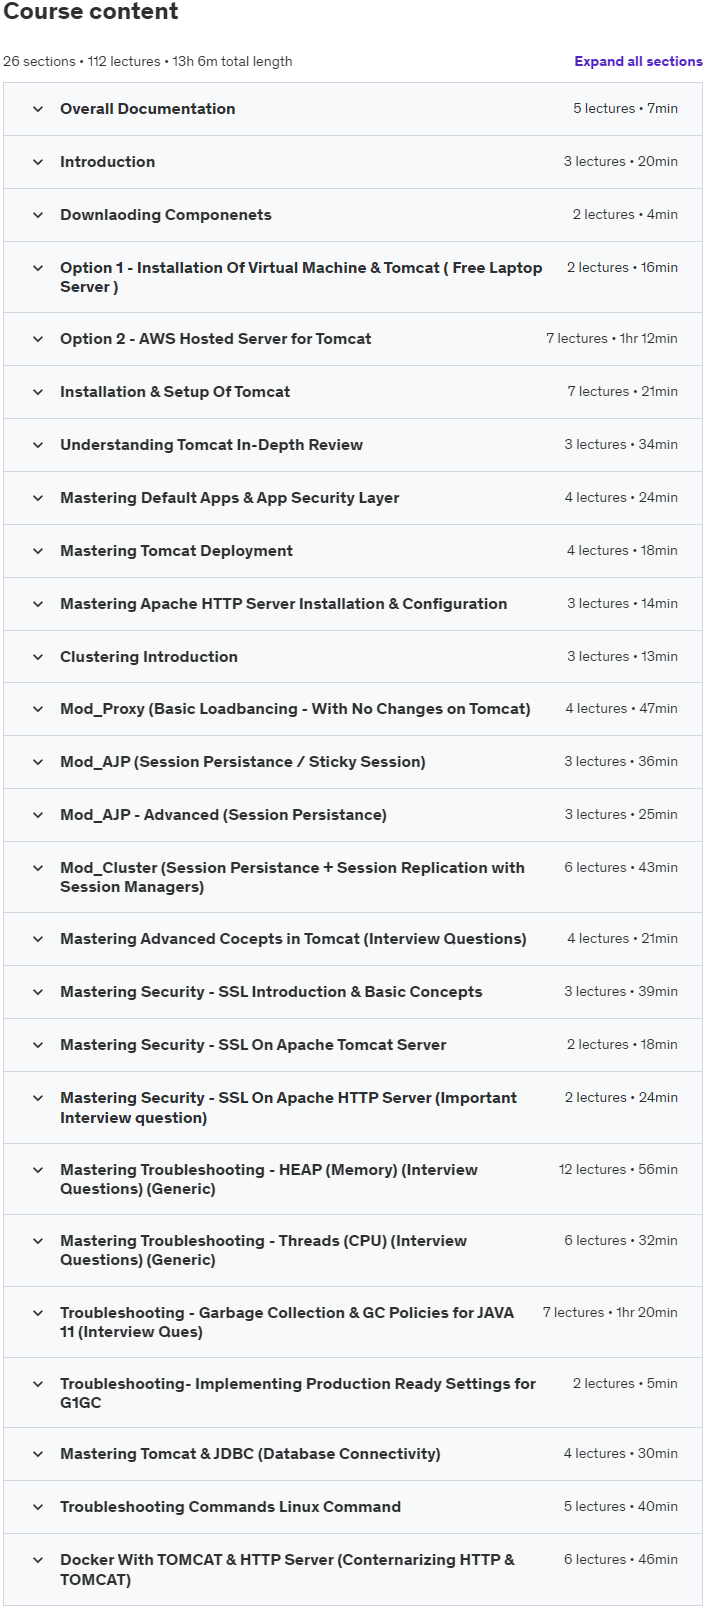This screenshot has height=1610, width=709.
Task: Click '3 lectures • 36min' text
Action: [x=621, y=761]
